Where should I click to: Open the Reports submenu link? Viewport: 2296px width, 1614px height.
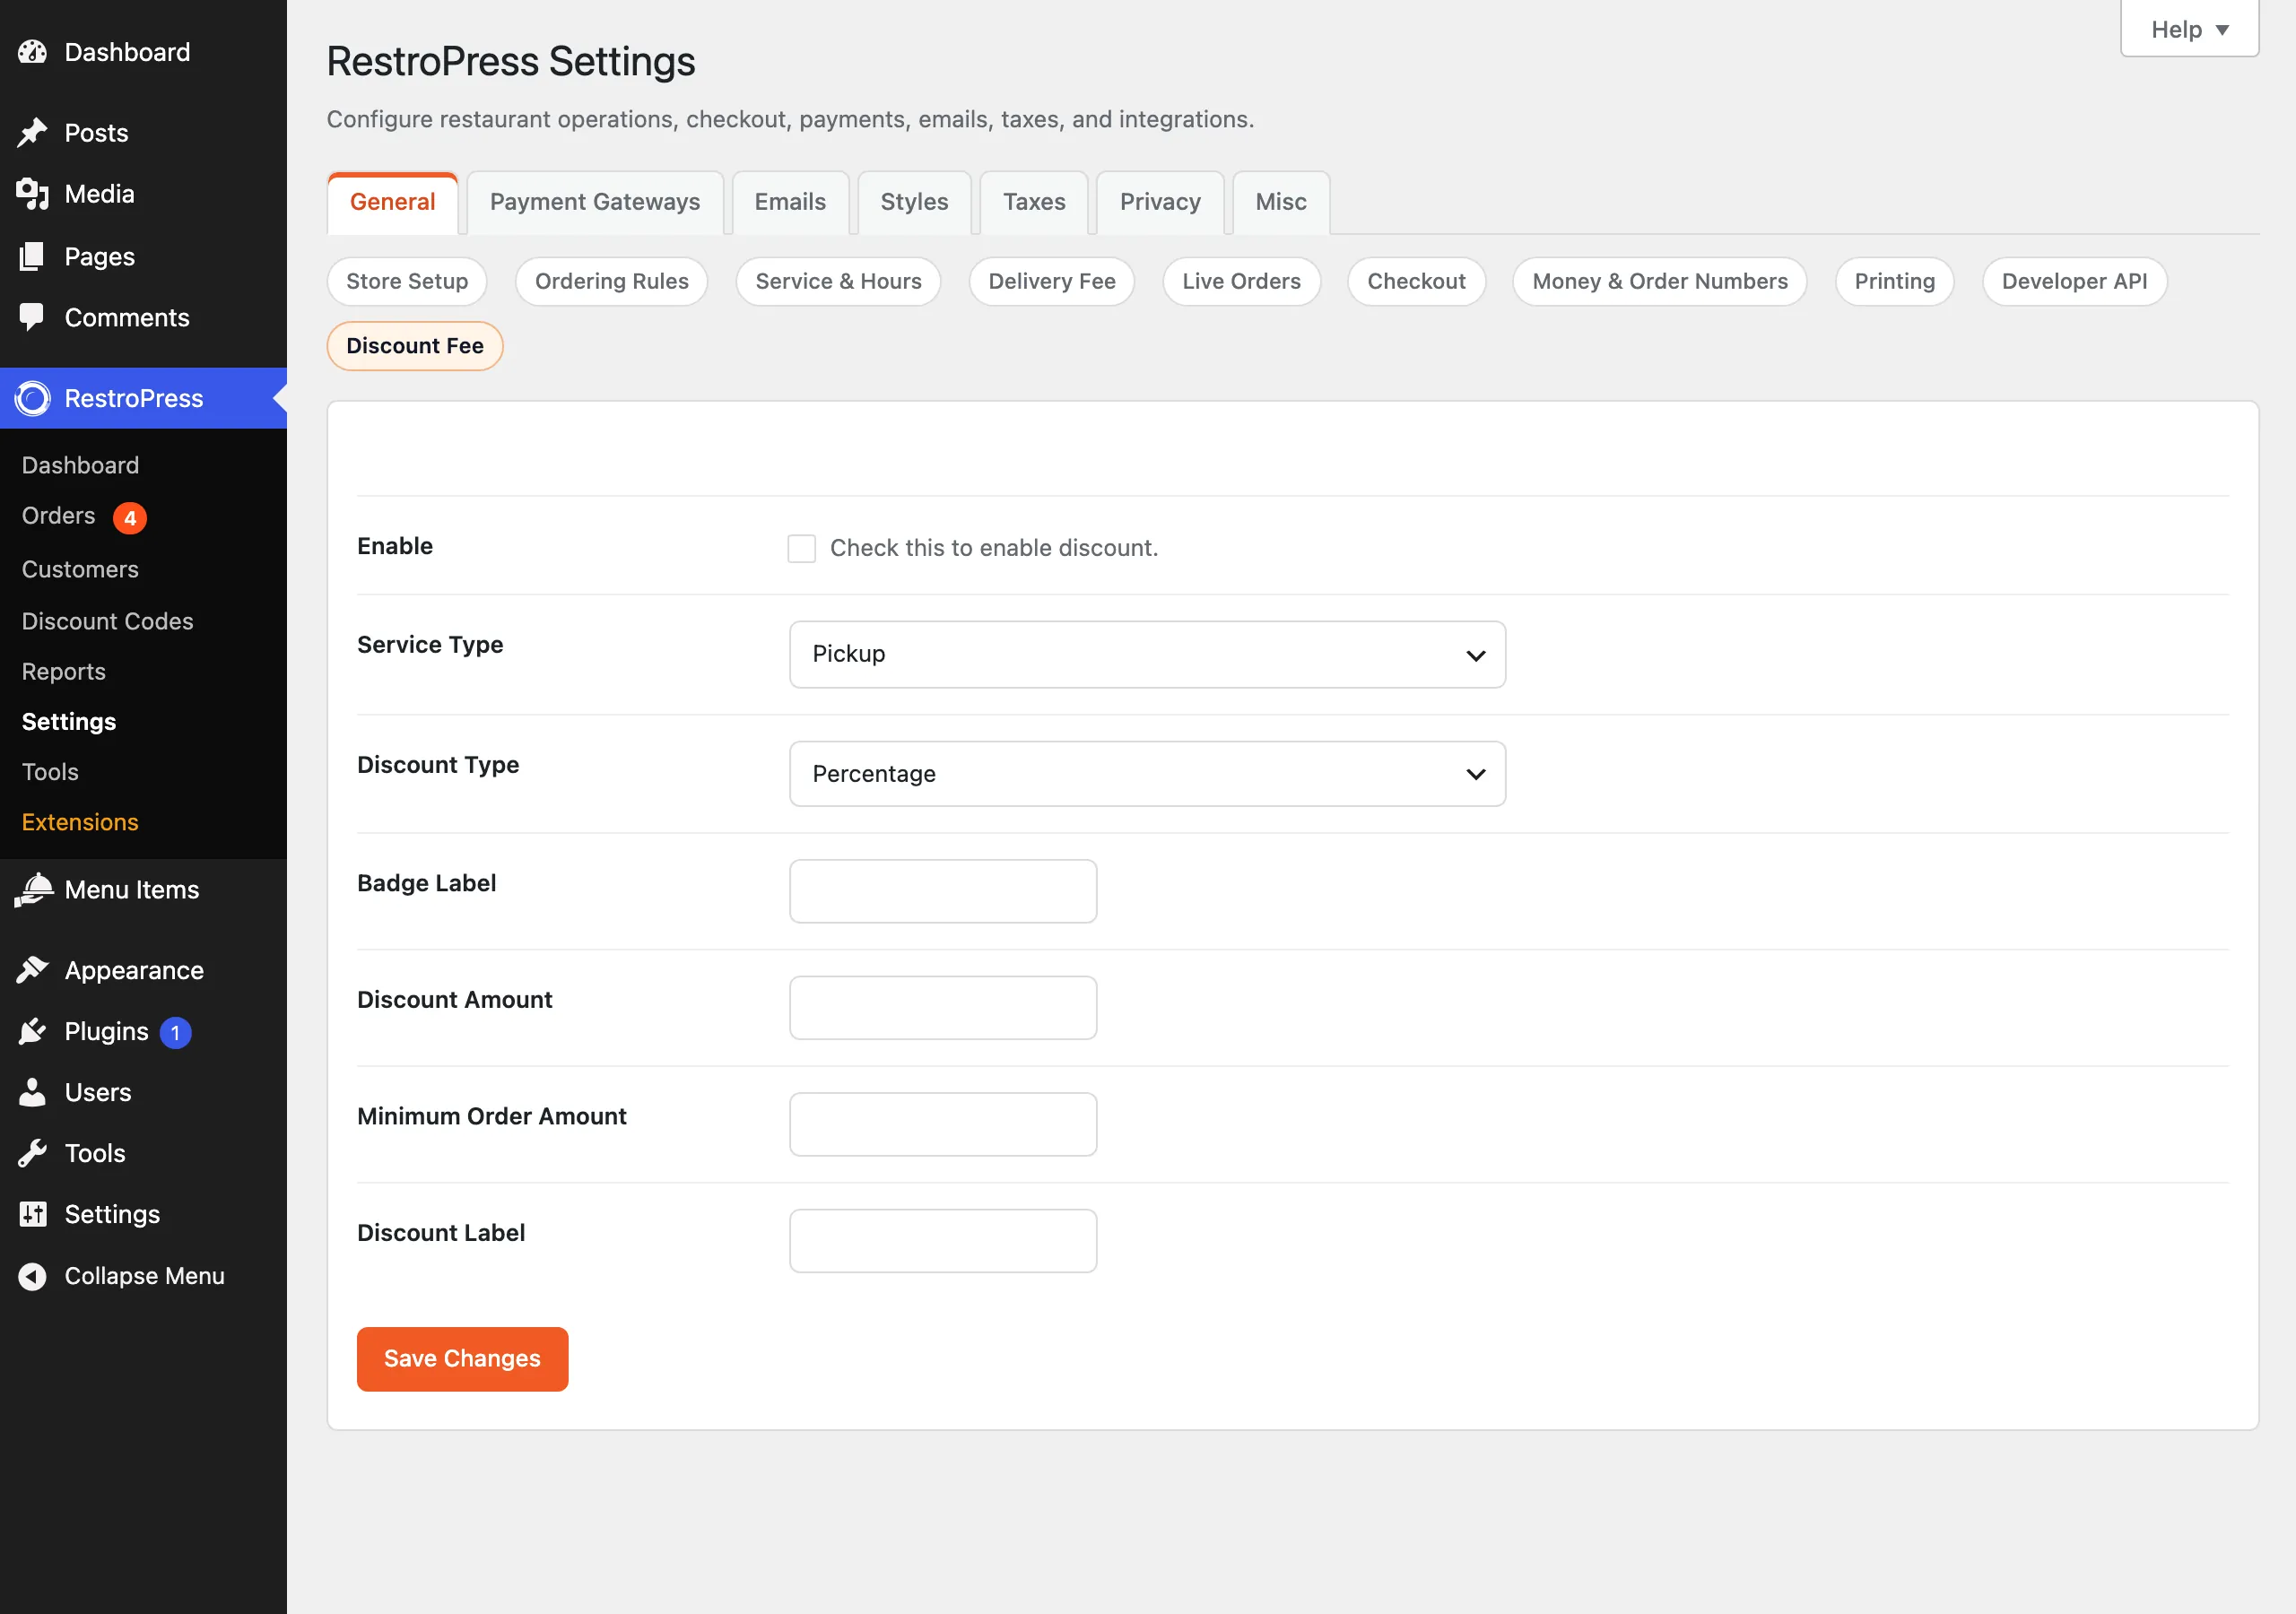(64, 671)
